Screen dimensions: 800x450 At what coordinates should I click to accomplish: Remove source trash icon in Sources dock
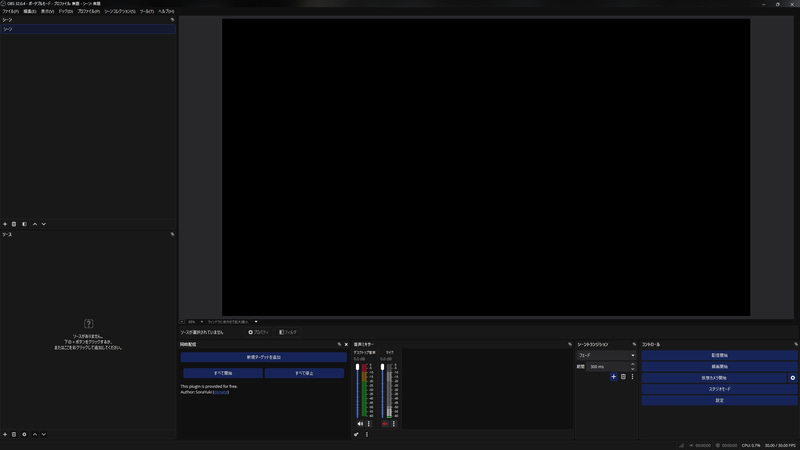tap(14, 434)
